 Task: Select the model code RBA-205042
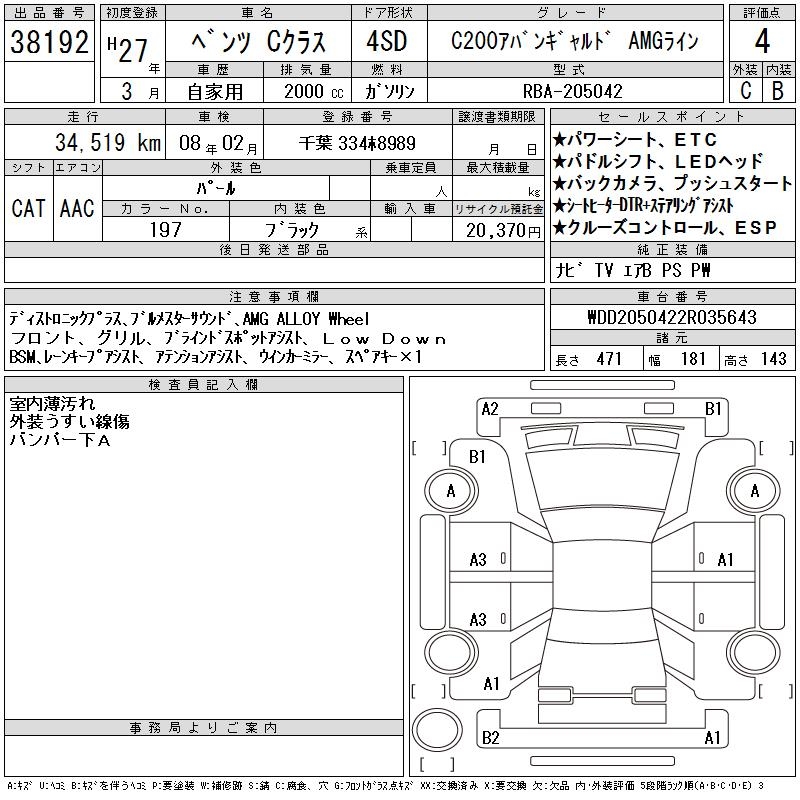click(x=572, y=91)
